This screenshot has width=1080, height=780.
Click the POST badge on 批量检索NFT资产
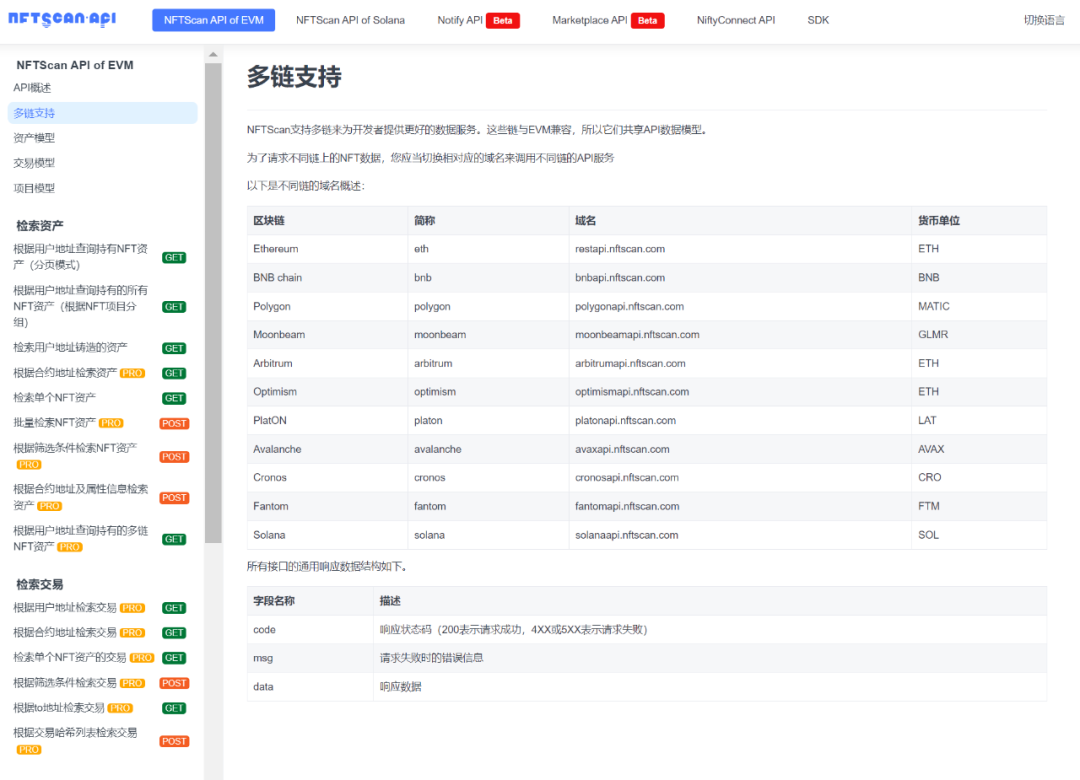point(174,423)
